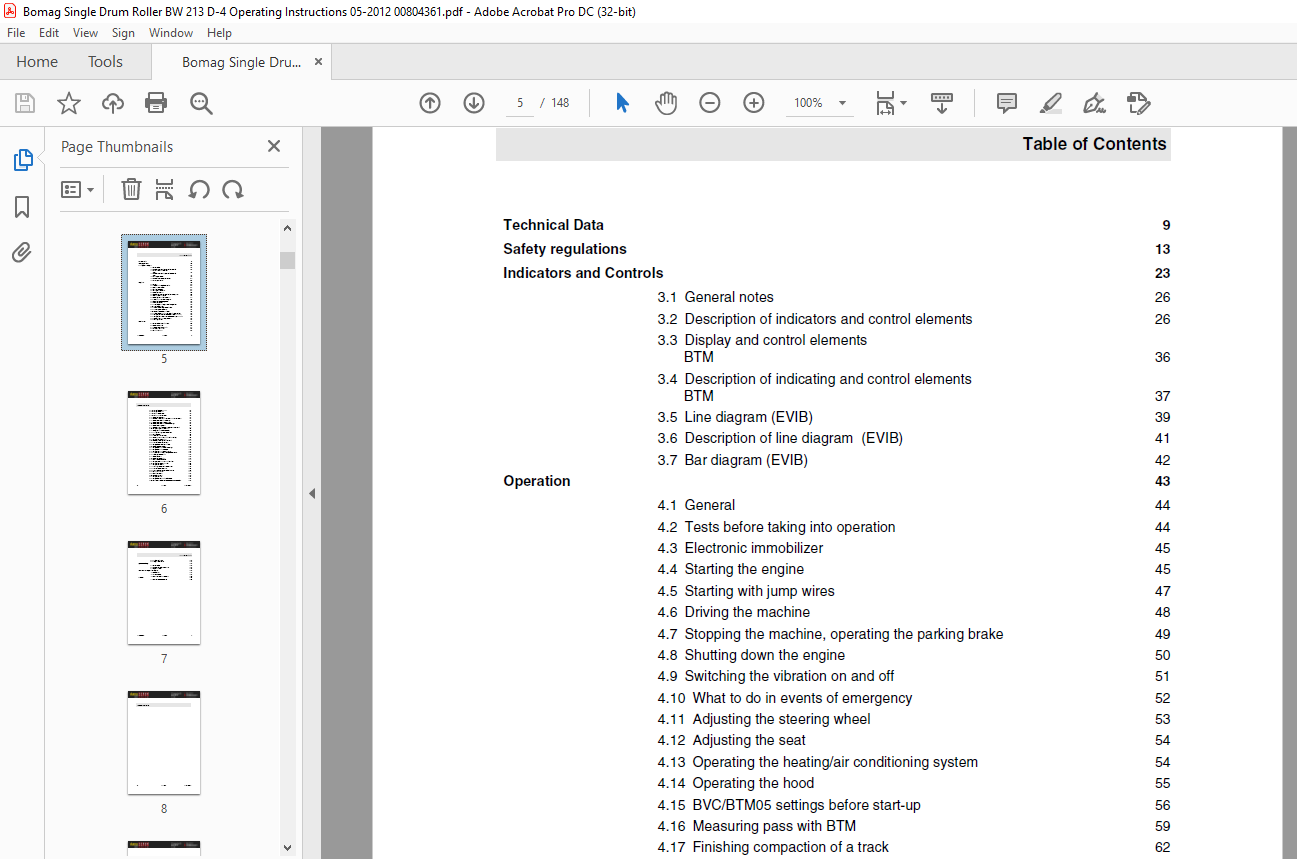Click 3.1 General notes entry
This screenshot has height=859, width=1297.
(x=715, y=297)
